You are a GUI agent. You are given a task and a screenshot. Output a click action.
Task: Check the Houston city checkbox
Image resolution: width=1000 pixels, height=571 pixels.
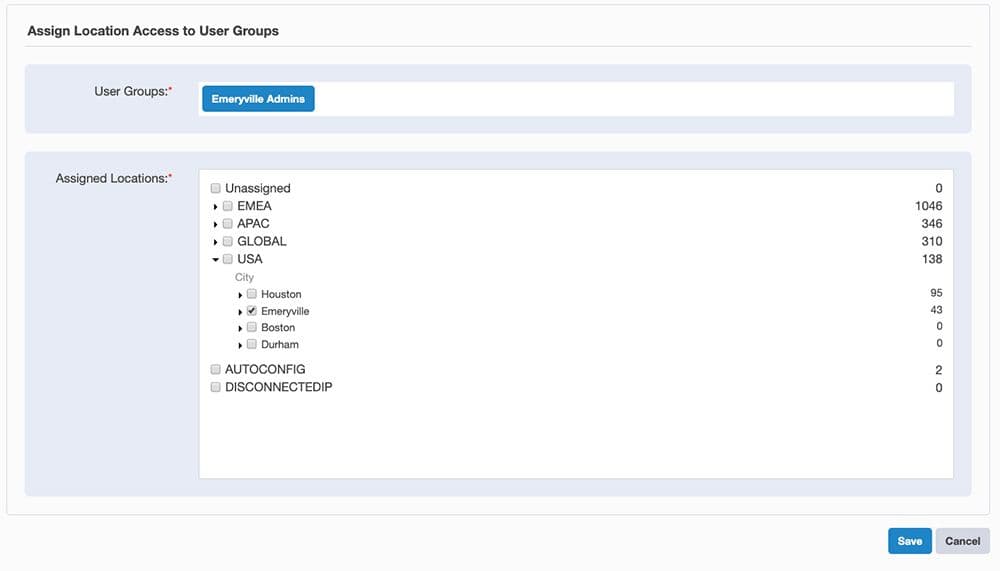pyautogui.click(x=252, y=294)
